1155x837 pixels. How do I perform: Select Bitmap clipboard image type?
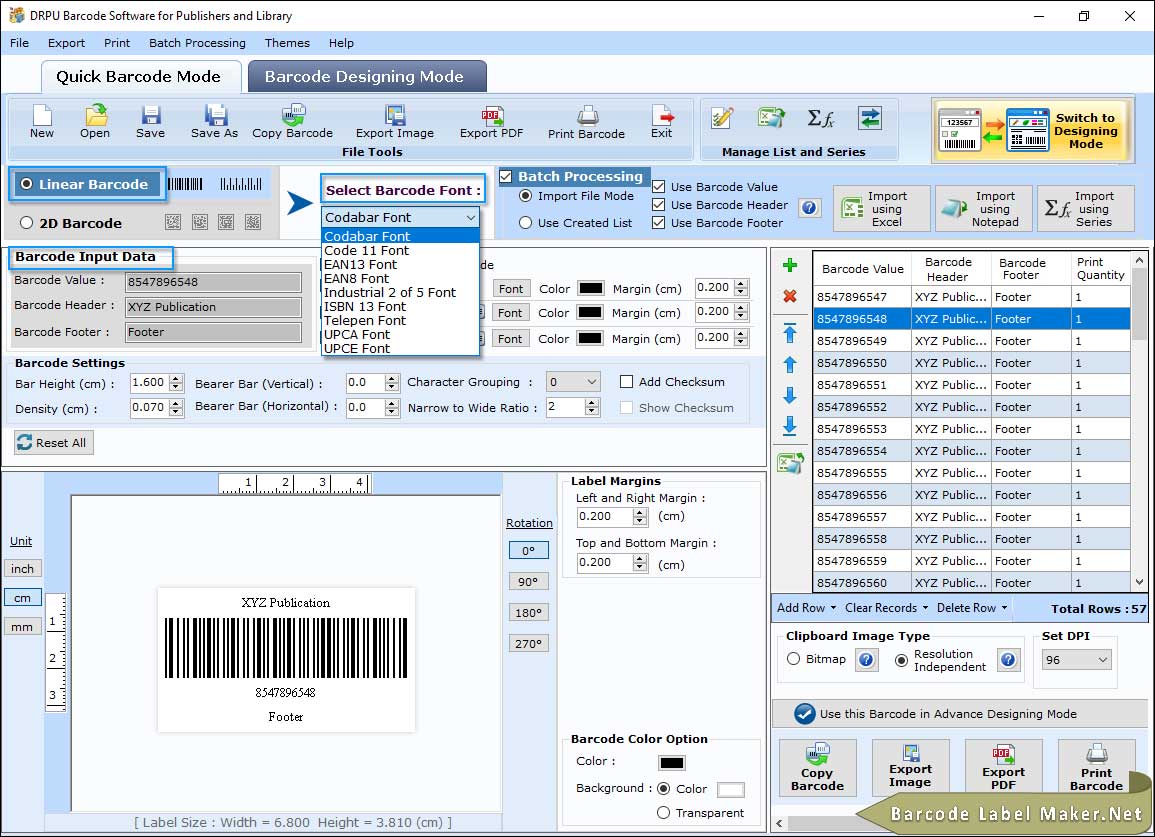[x=793, y=659]
